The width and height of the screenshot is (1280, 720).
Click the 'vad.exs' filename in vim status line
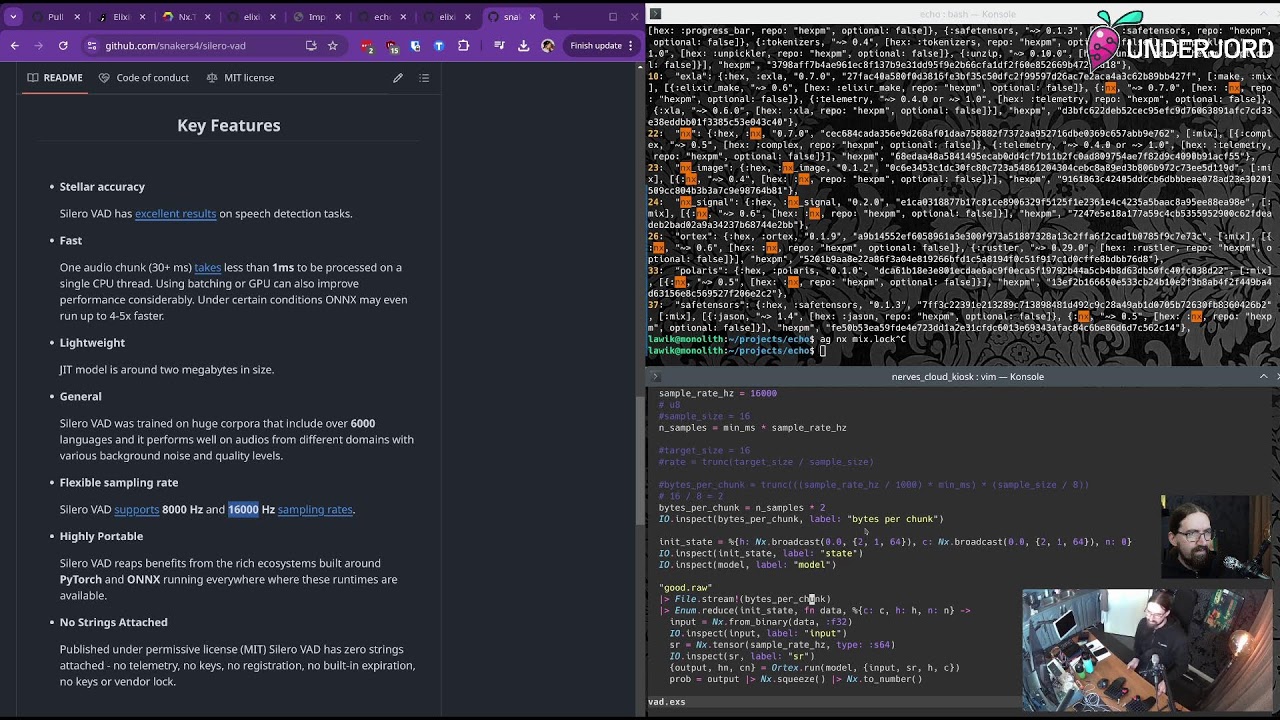(x=666, y=702)
